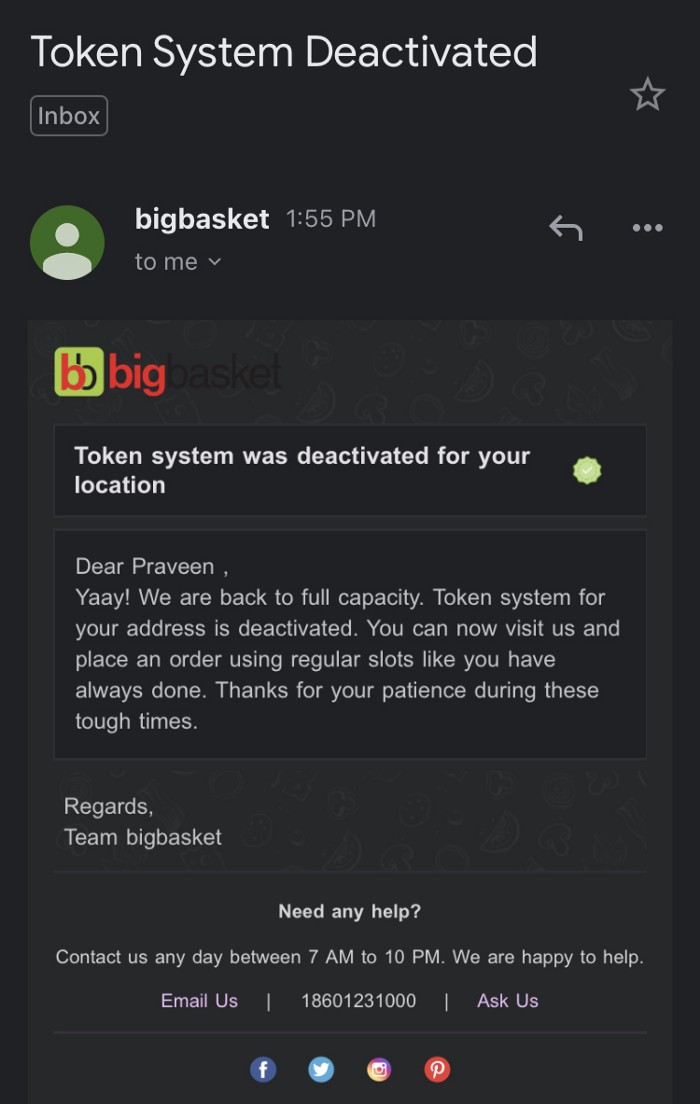700x1104 pixels.
Task: Open bigbasket's Instagram icon
Action: [379, 1070]
